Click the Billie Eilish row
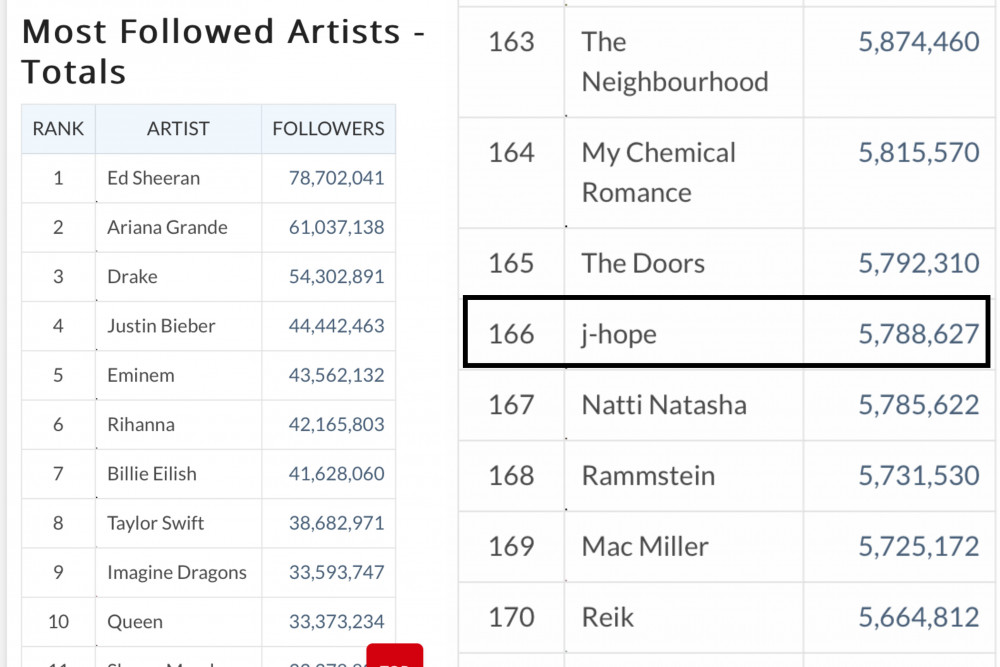This screenshot has height=667, width=1000. click(x=209, y=474)
